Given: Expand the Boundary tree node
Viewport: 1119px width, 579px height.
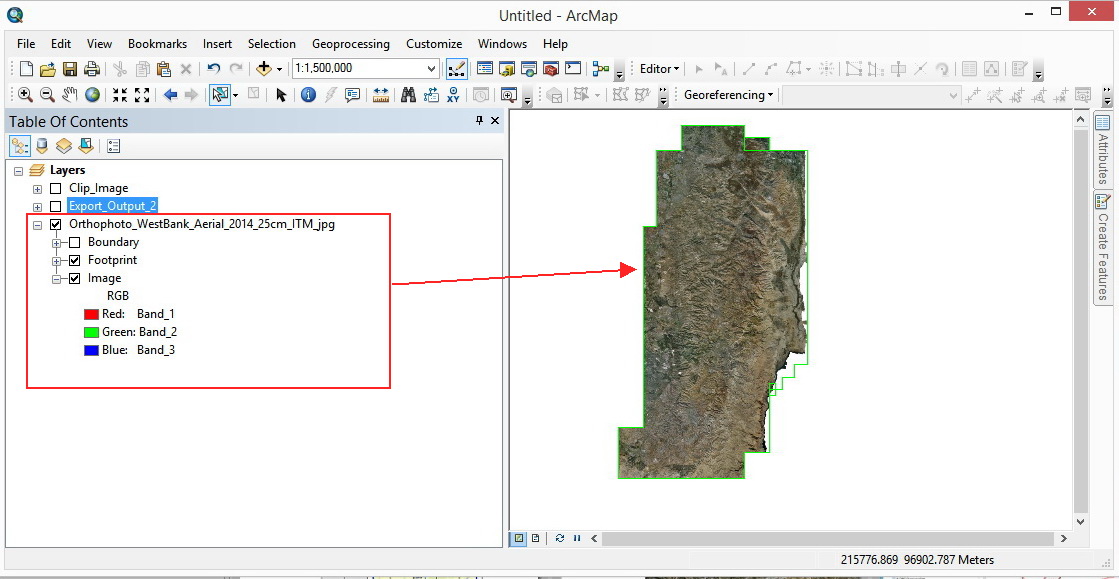Looking at the screenshot, I should 57,241.
